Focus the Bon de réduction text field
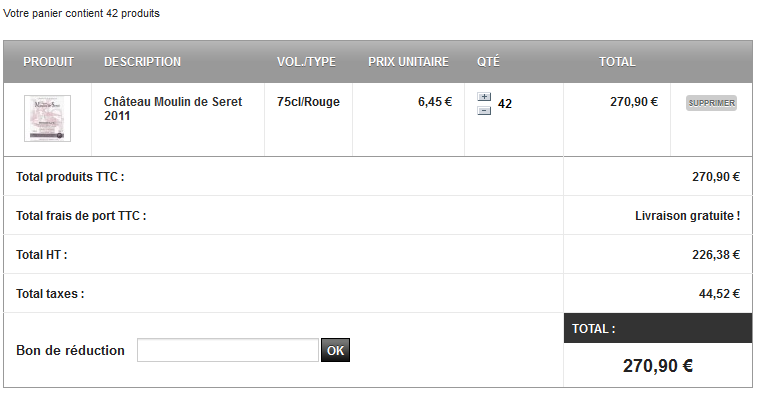The width and height of the screenshot is (763, 398). click(228, 350)
